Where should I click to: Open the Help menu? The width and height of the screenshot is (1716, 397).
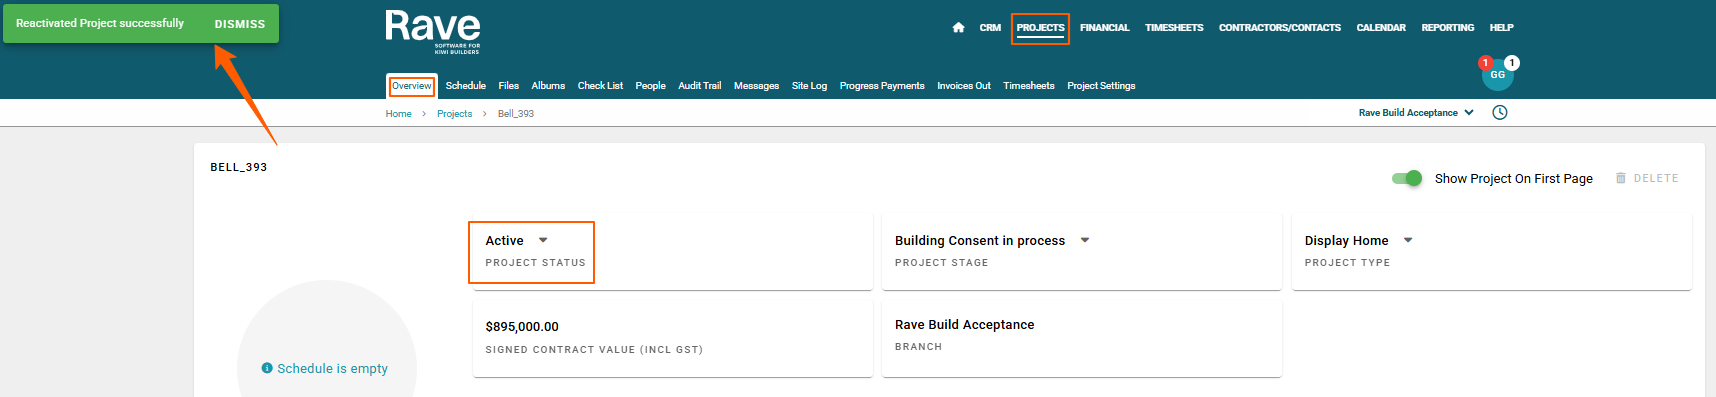coord(1501,28)
